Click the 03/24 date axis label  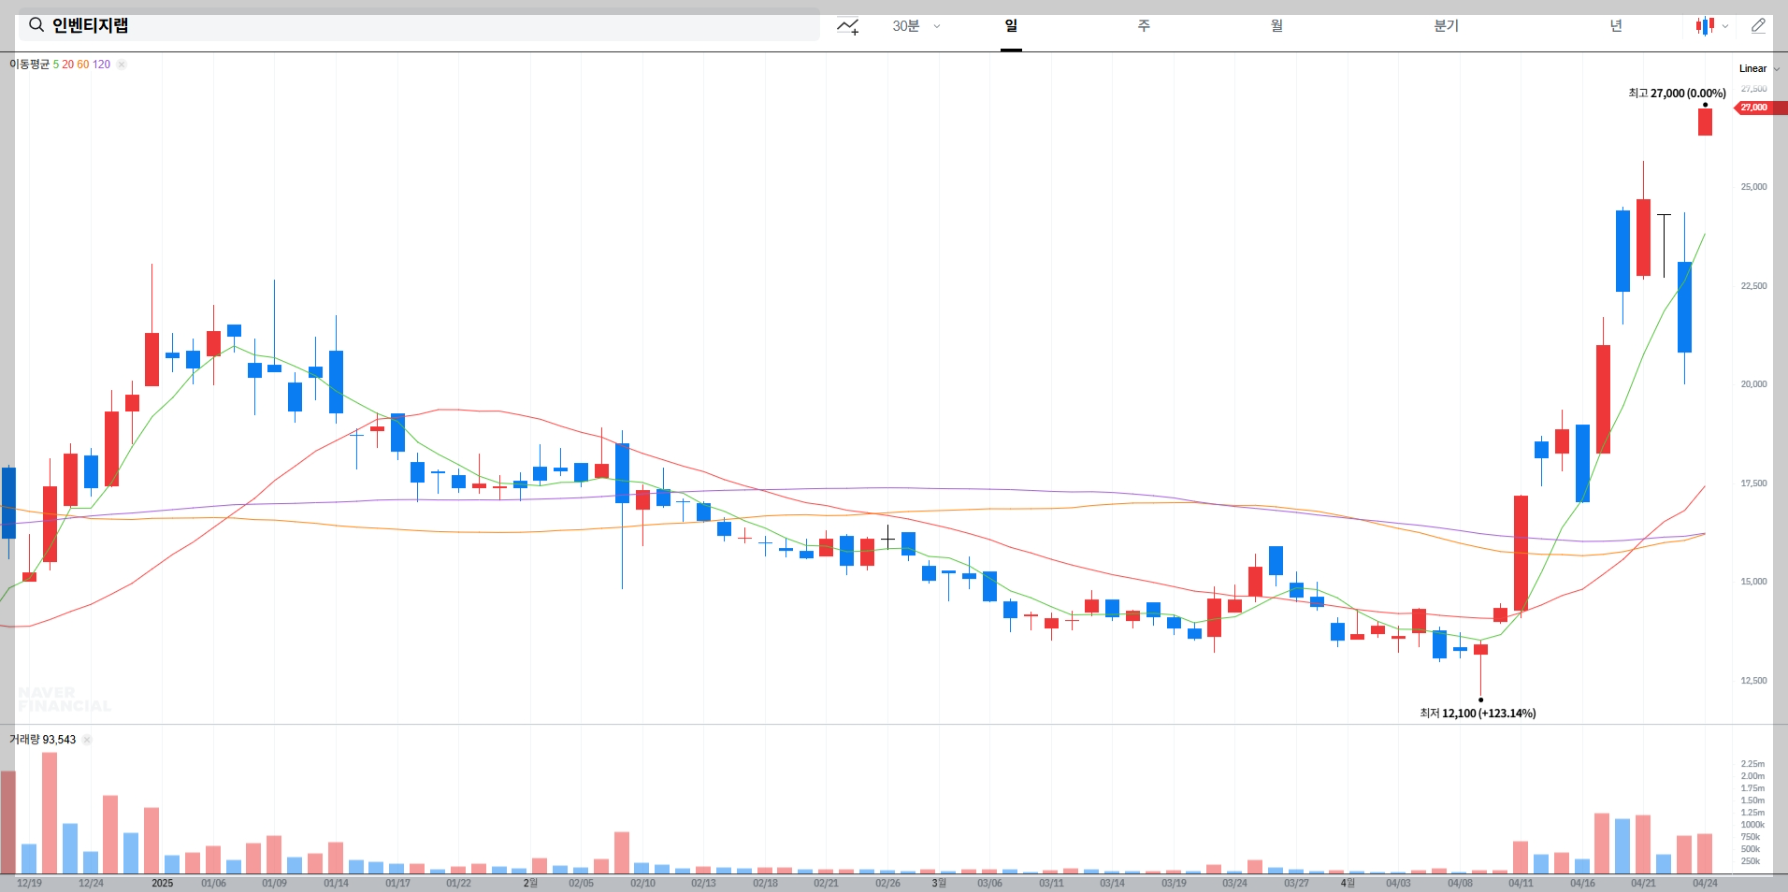point(1235,883)
